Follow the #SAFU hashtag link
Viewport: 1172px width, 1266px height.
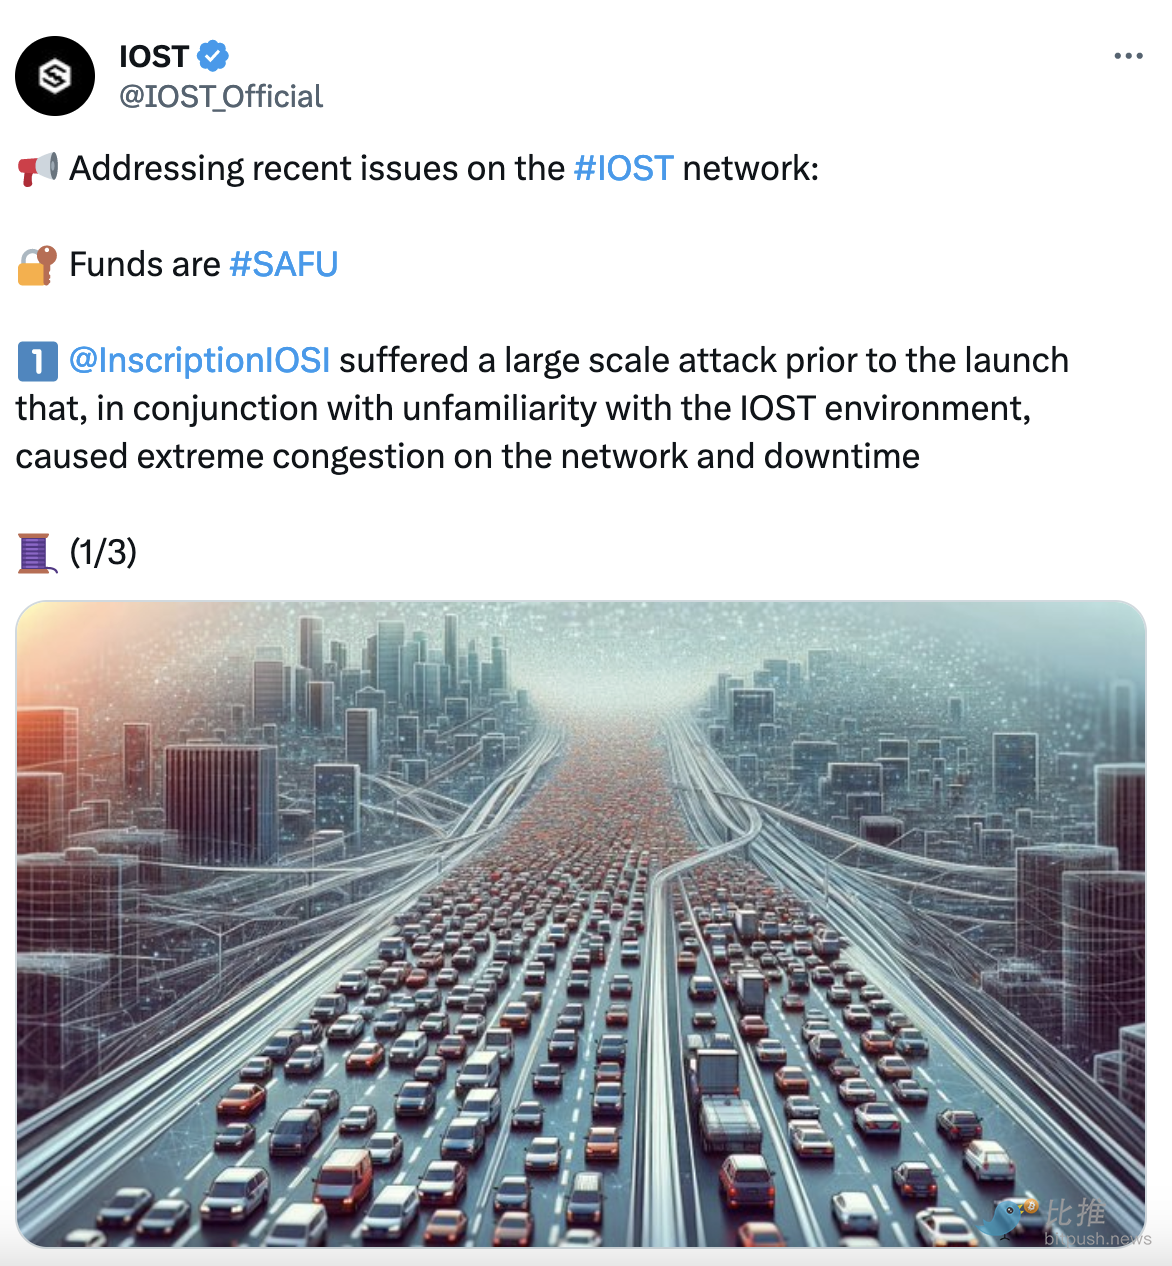coord(283,264)
